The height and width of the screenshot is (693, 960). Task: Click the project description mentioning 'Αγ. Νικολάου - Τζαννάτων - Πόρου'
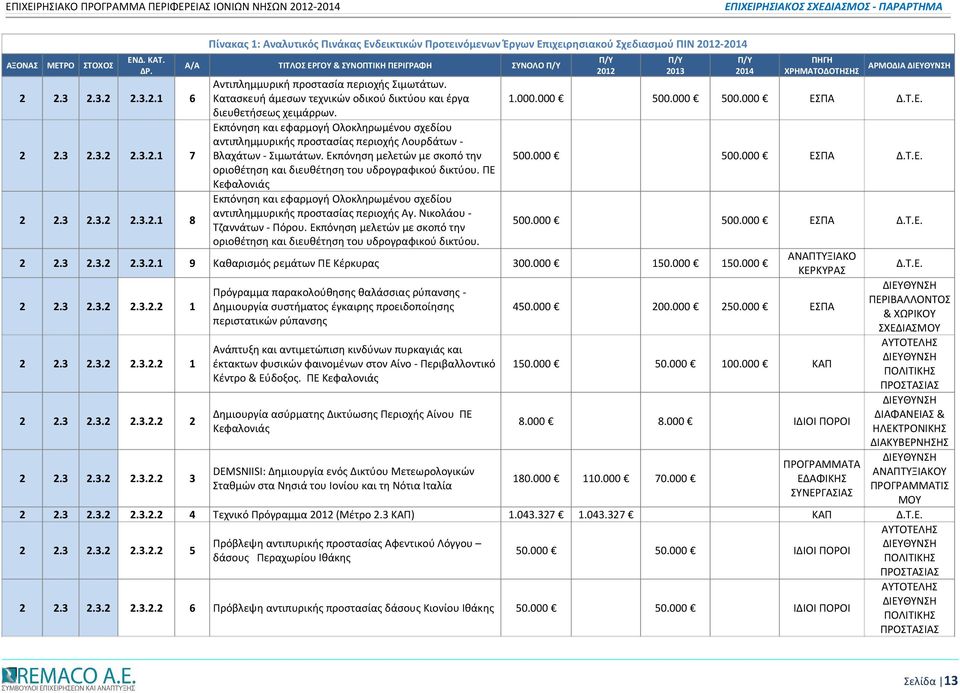(346, 220)
